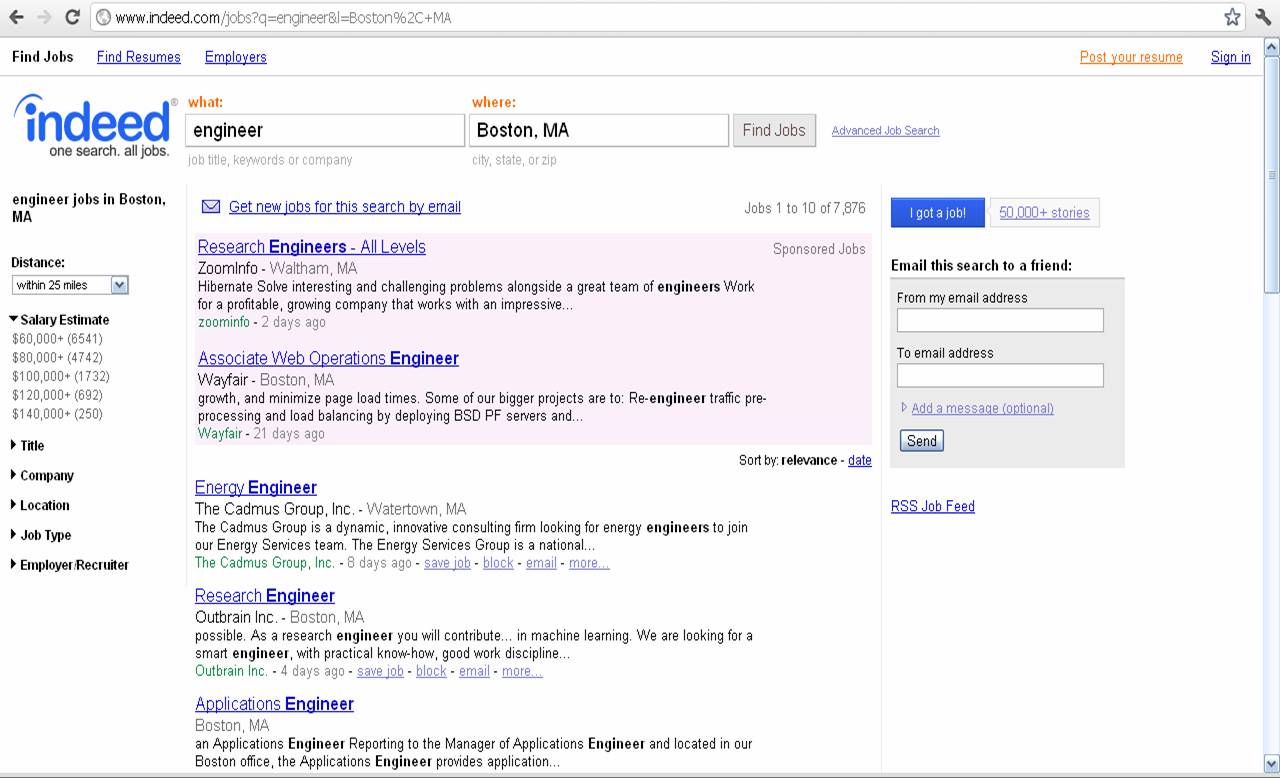The image size is (1280, 778).
Task: Open the Employers page
Action: tap(236, 57)
